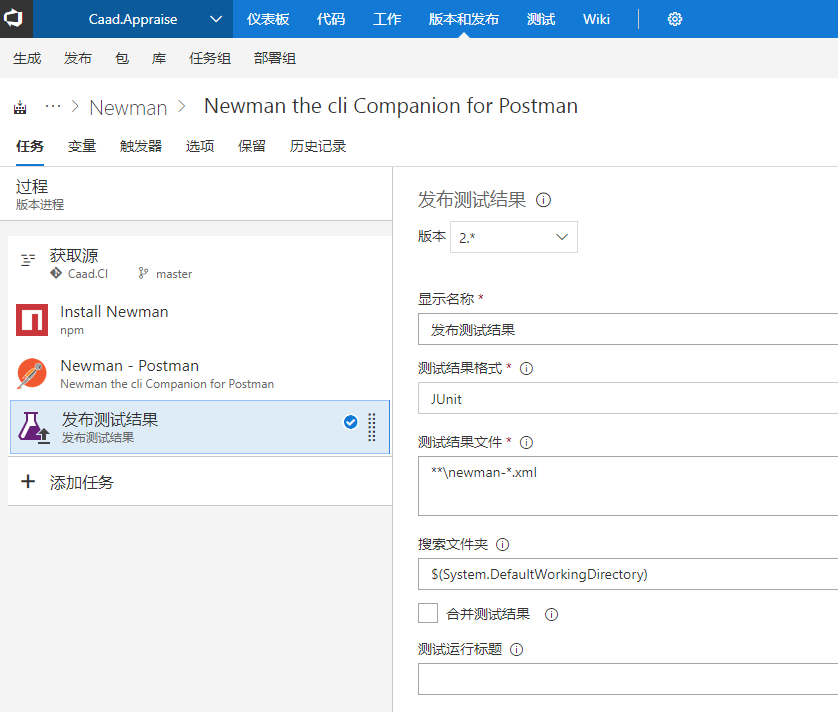This screenshot has width=838, height=712.
Task: Select the Install Newman task
Action: click(200, 320)
